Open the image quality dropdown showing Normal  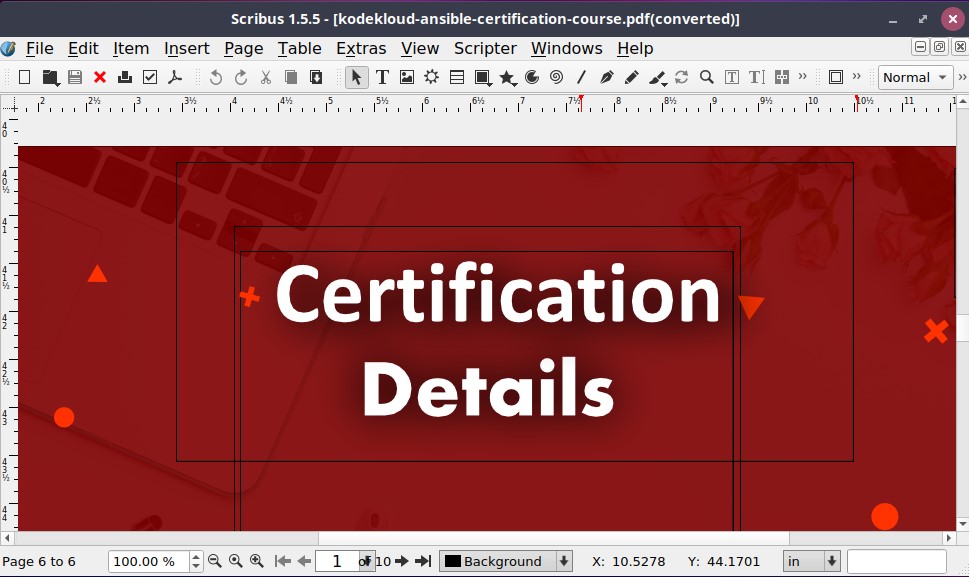coord(914,77)
